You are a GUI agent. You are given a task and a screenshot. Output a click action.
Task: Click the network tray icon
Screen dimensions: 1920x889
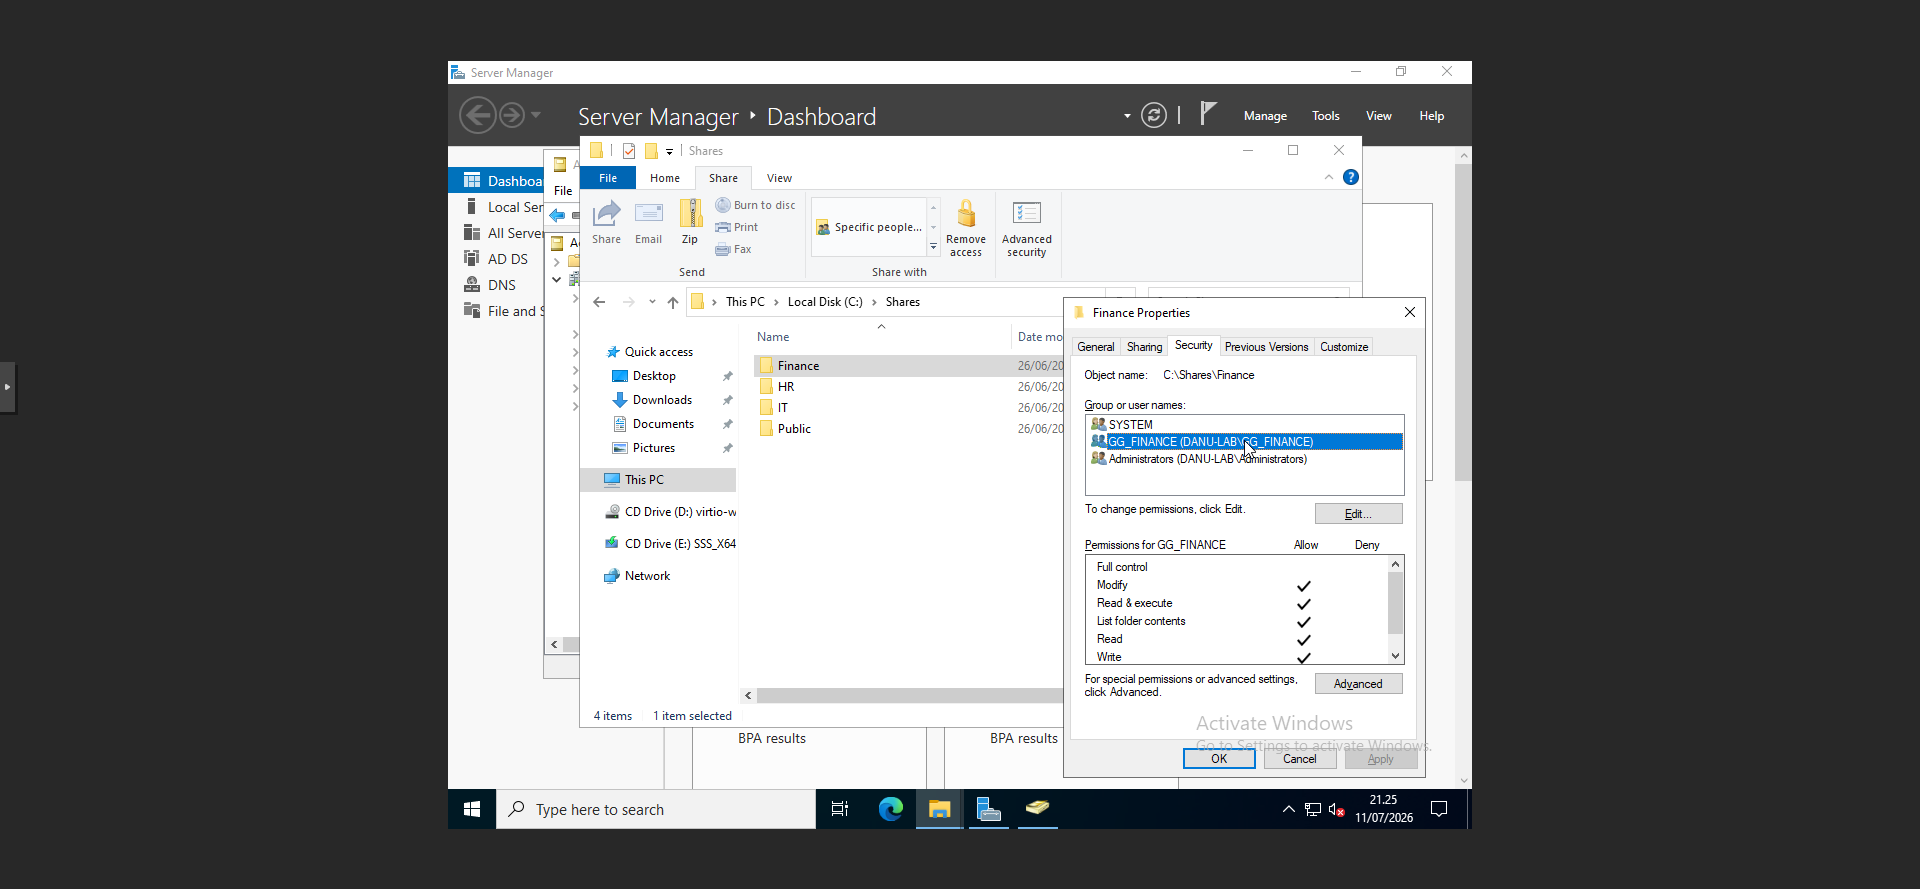tap(1313, 809)
